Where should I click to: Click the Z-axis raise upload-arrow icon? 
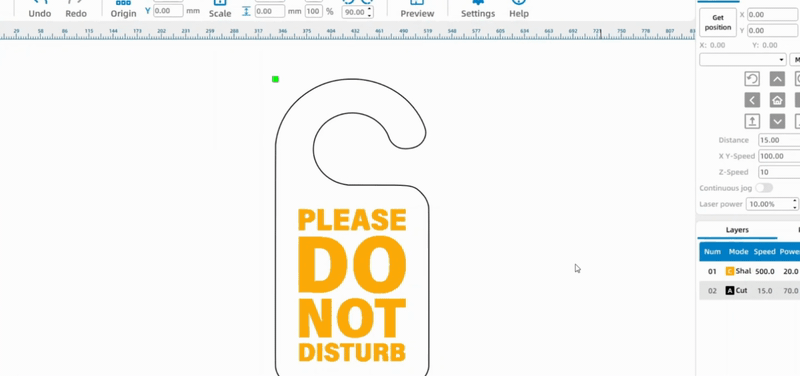tap(752, 121)
